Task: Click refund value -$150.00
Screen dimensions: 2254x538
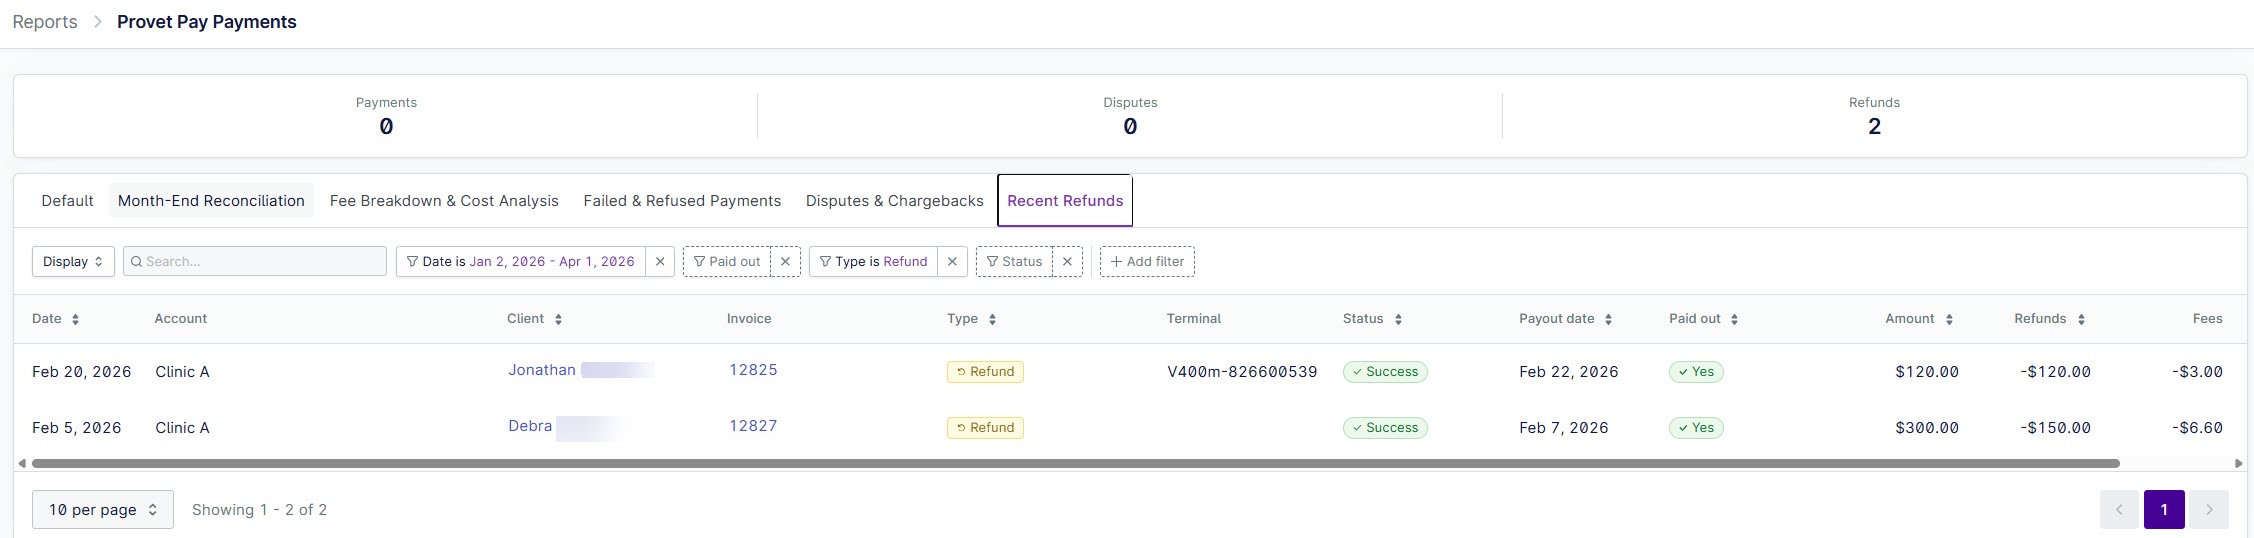Action: 2055,428
